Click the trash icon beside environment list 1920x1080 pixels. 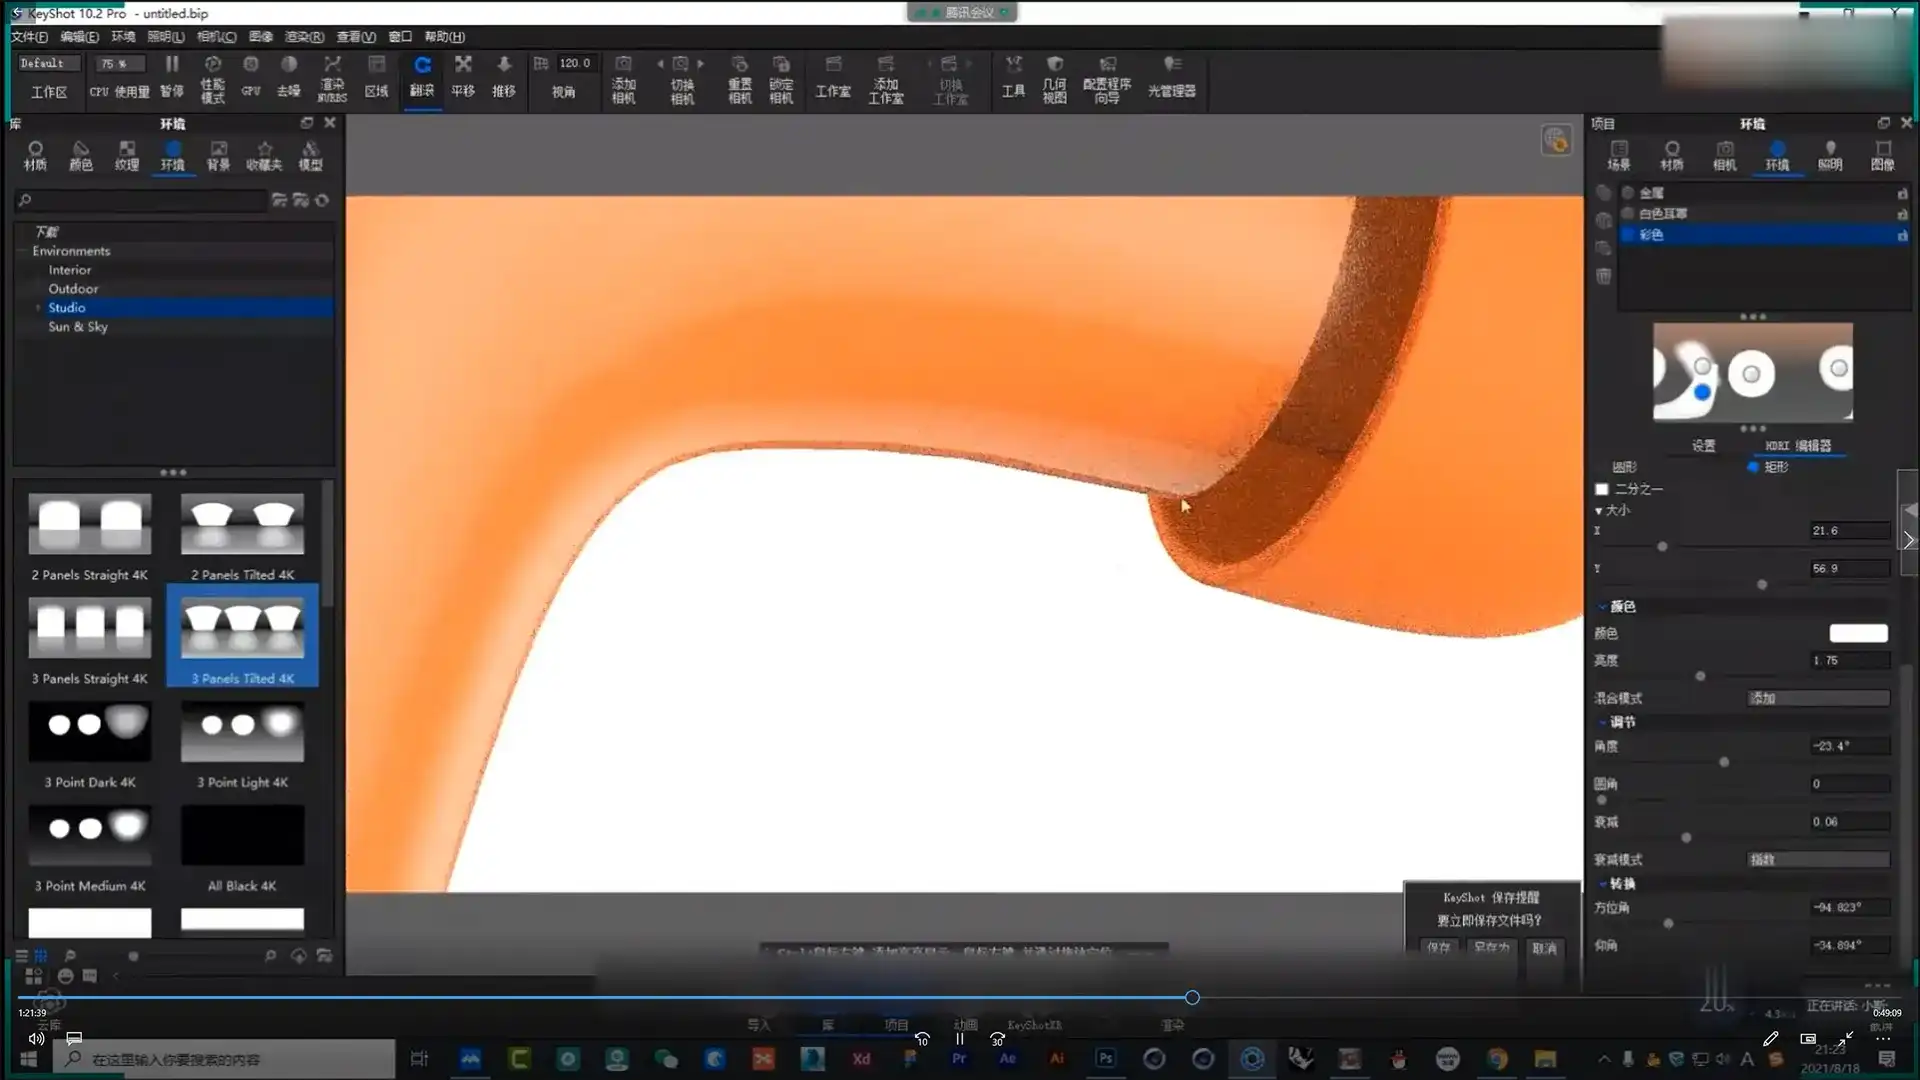(x=1603, y=276)
